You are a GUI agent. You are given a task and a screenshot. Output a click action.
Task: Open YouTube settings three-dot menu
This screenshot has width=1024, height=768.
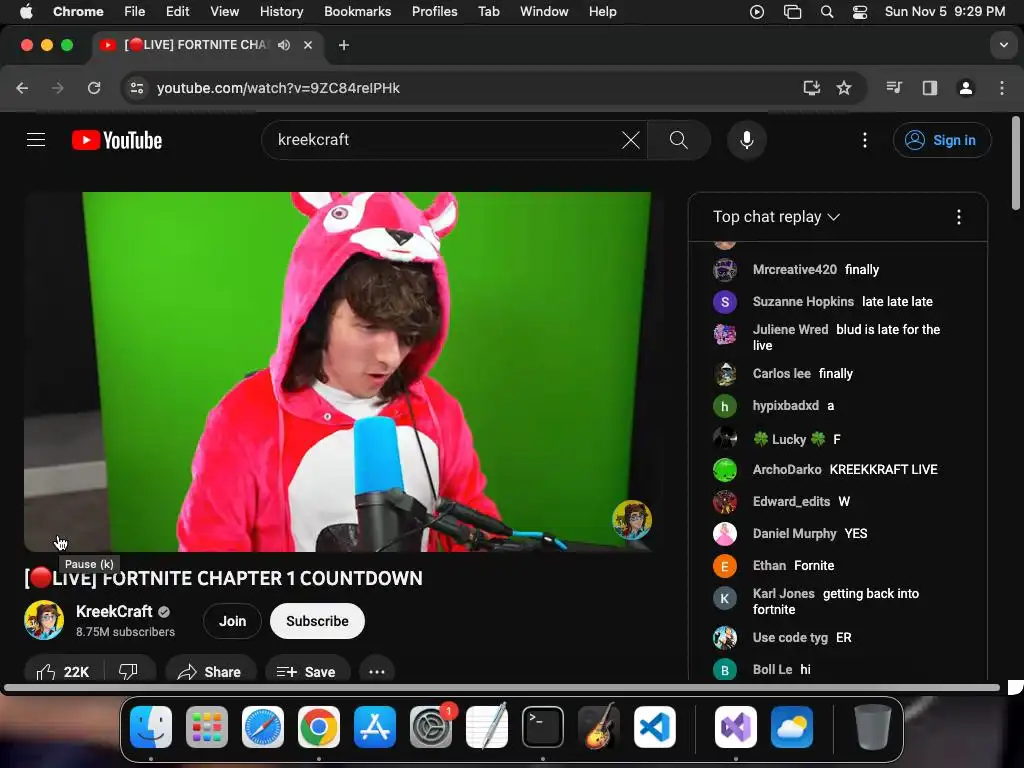(865, 140)
